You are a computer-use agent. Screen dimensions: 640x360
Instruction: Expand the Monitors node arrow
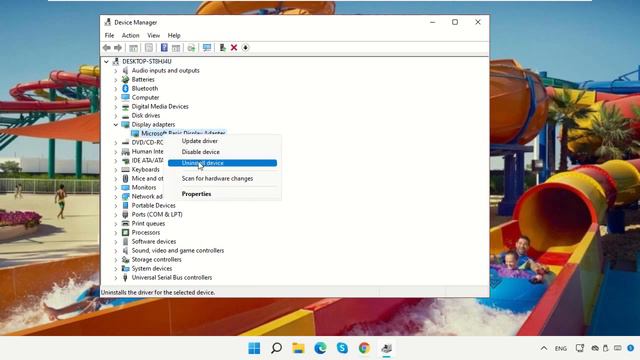[116, 188]
